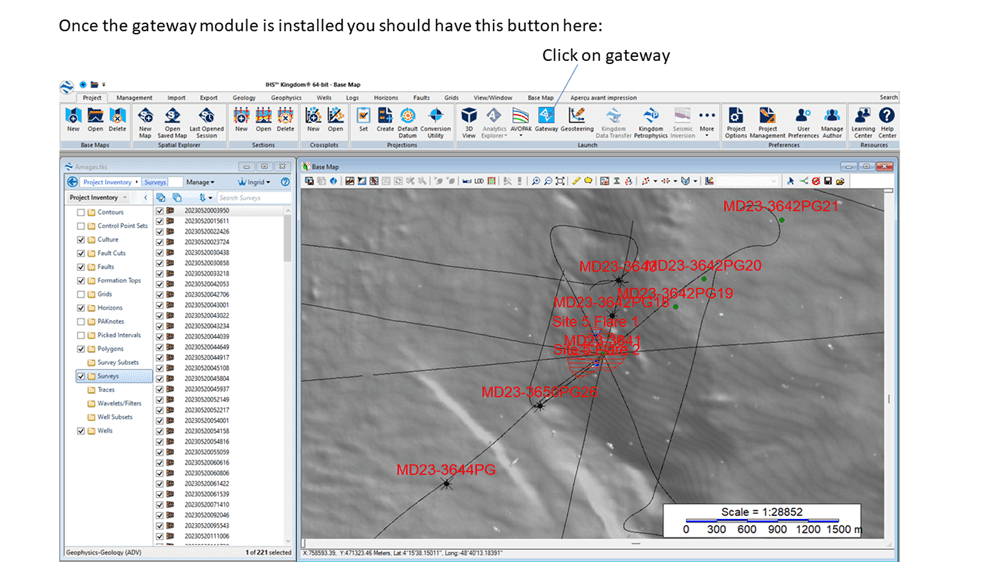
Task: Open Last Opened Session in Spatial Explorer
Action: coord(206,119)
